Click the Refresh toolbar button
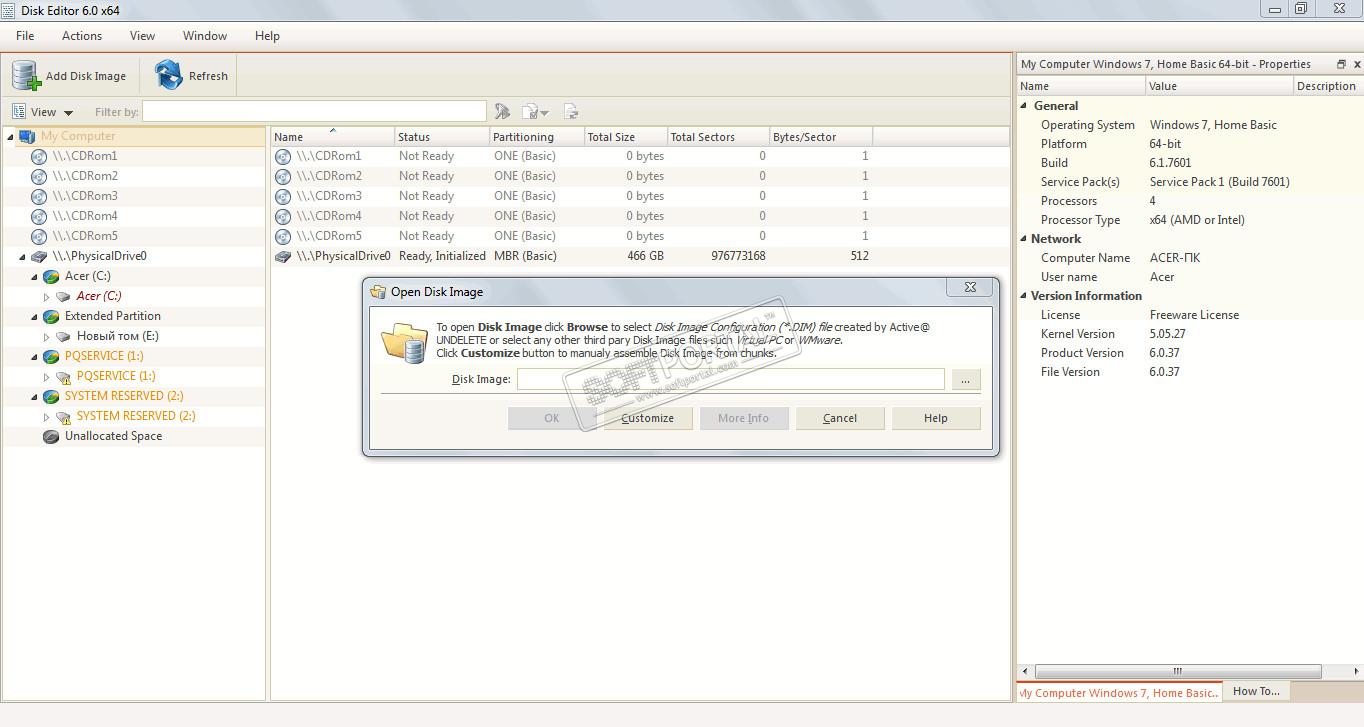1364x727 pixels. click(x=192, y=76)
